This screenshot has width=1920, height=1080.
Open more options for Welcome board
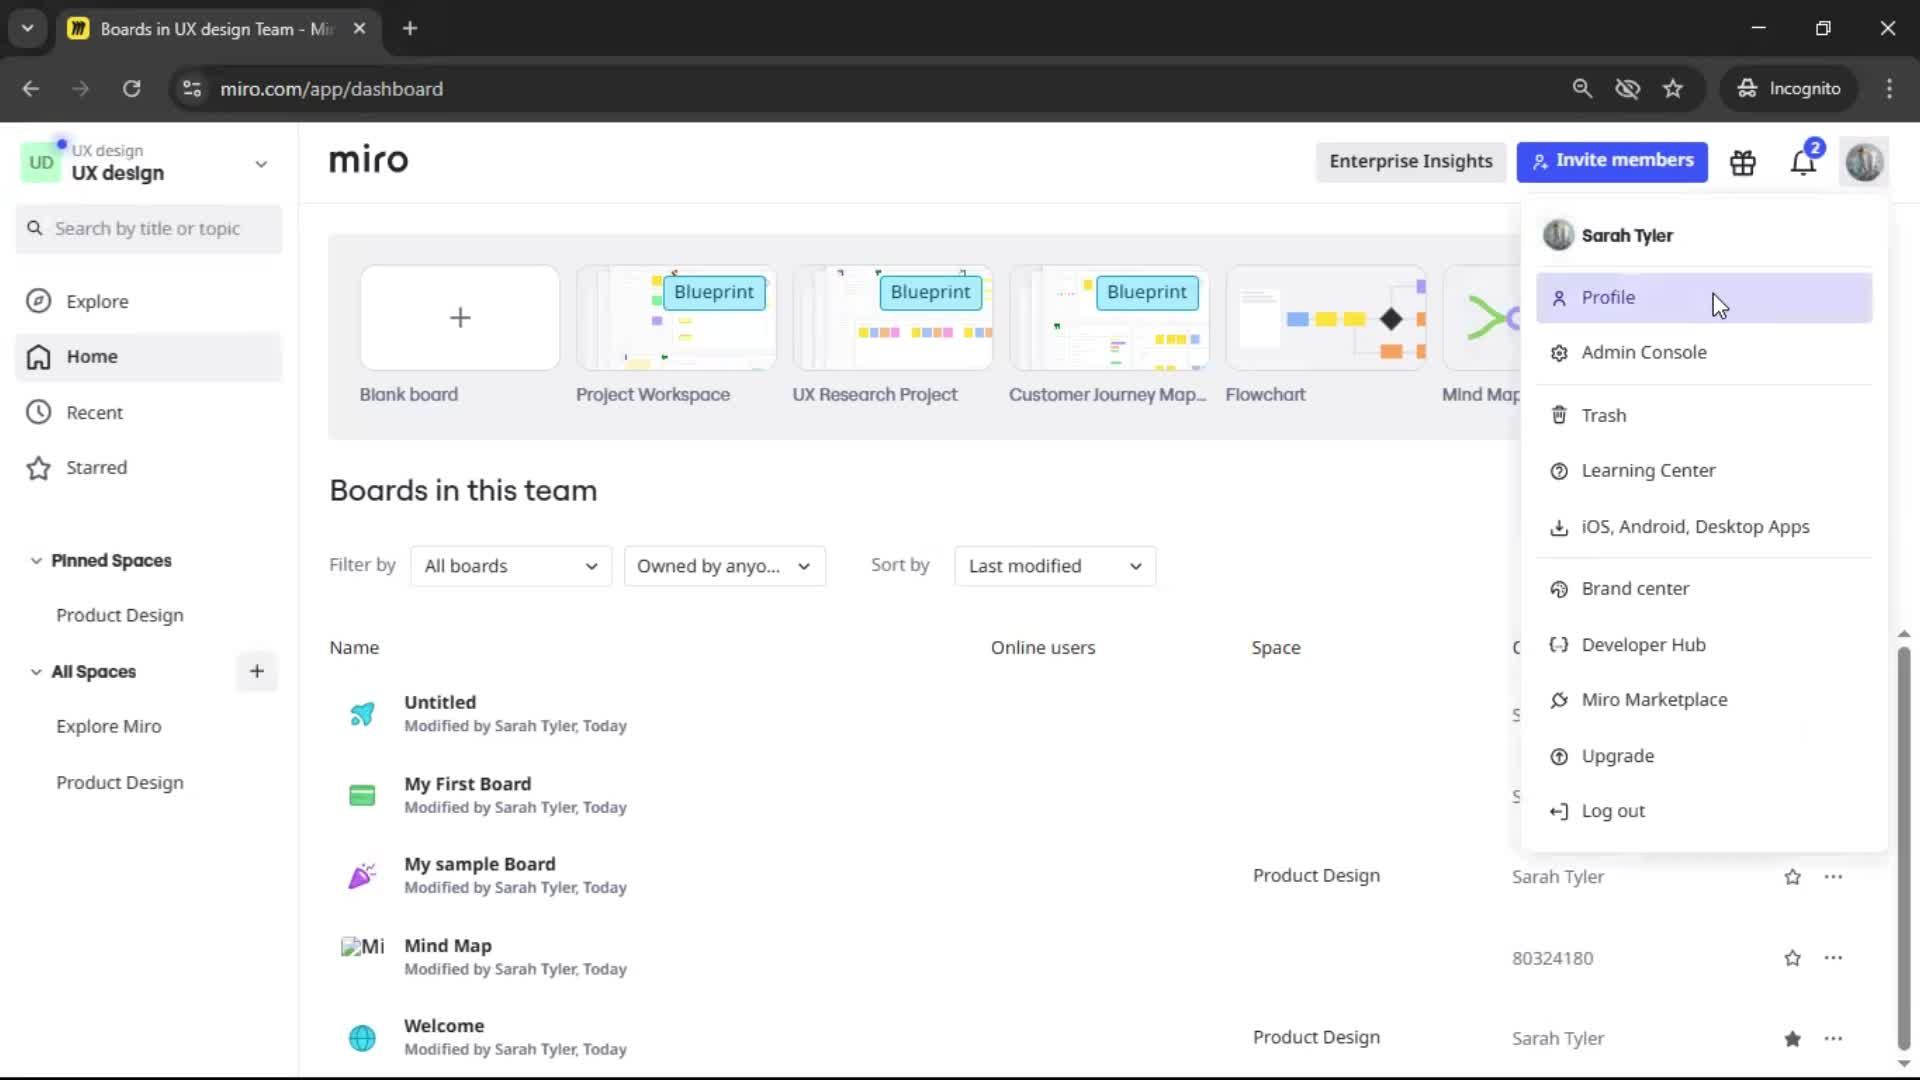point(1833,1038)
